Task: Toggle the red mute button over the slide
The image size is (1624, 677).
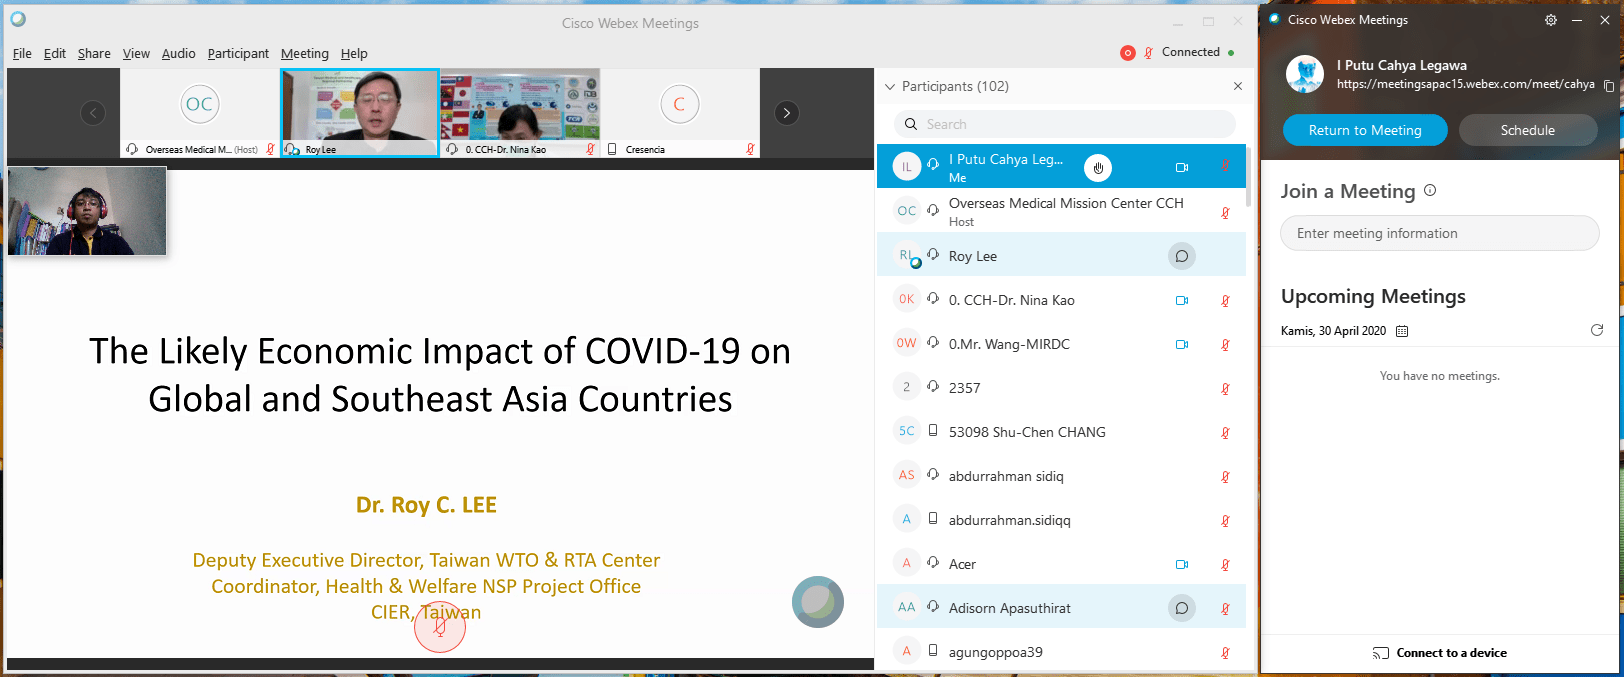Action: (440, 627)
